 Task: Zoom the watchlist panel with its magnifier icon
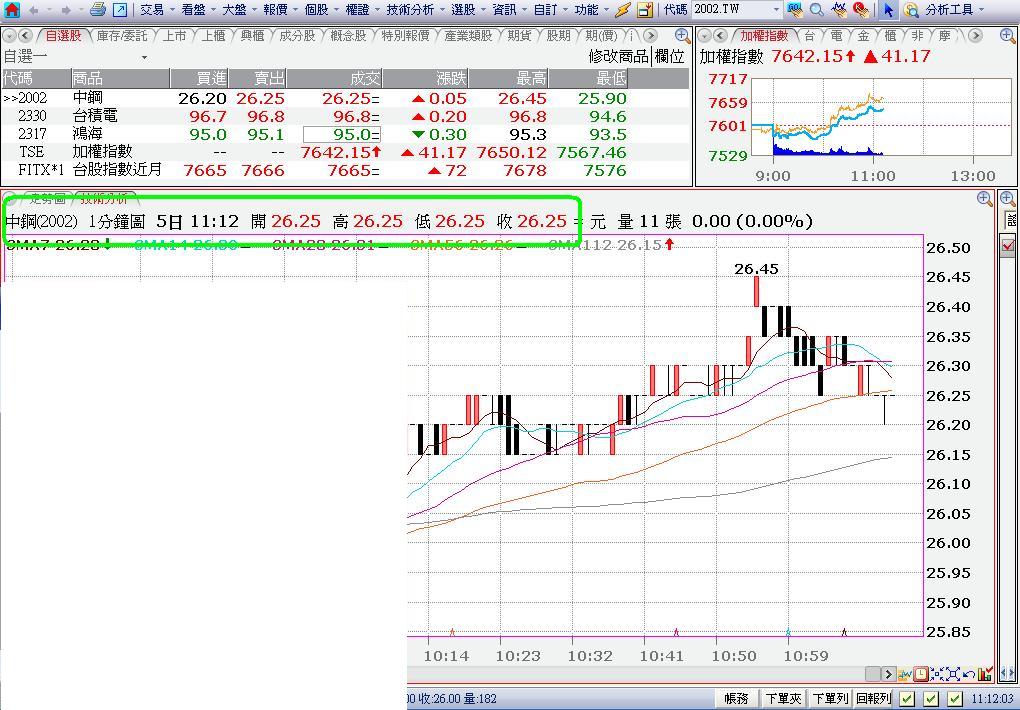tap(682, 36)
